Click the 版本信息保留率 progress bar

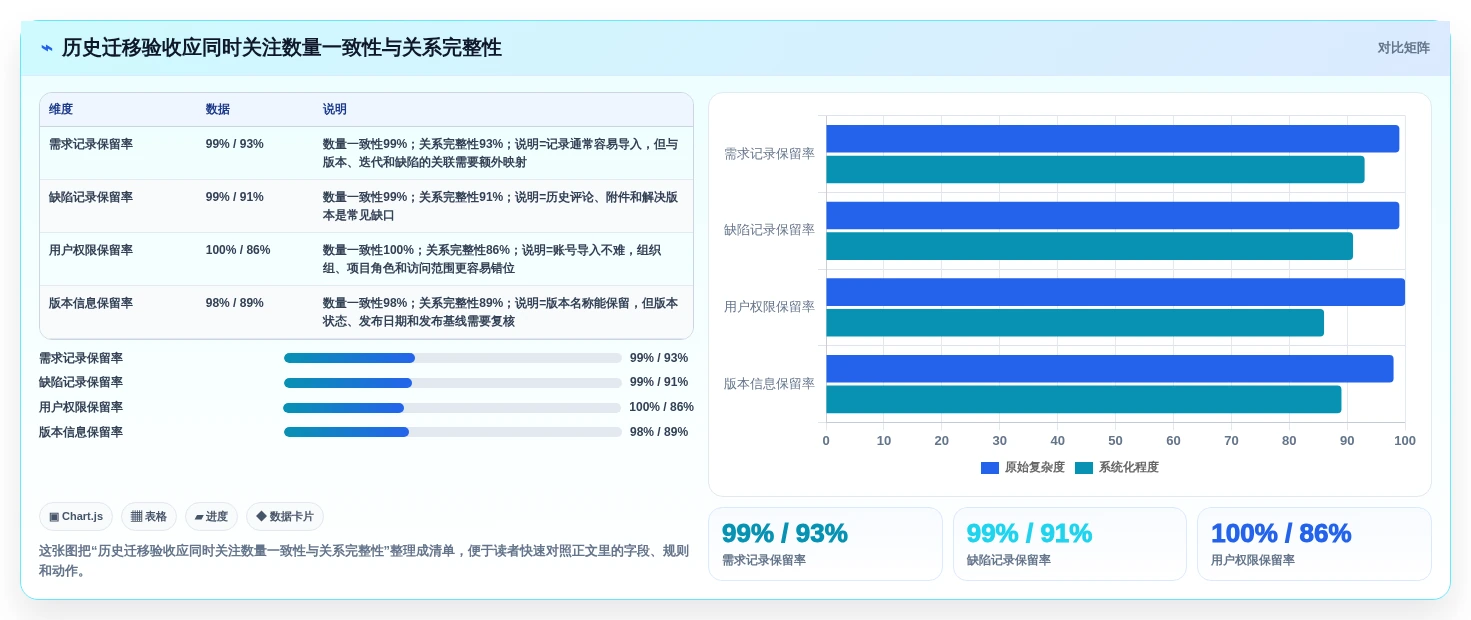coord(453,432)
